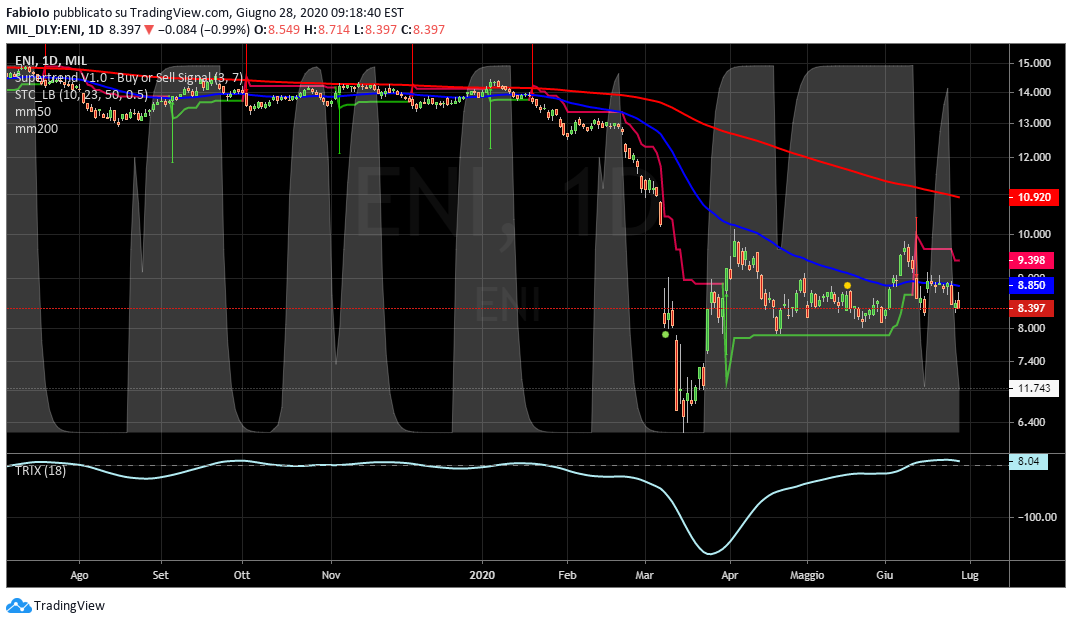Open the TradingView text link
Viewport: 1072px width, 624px height.
(69, 606)
